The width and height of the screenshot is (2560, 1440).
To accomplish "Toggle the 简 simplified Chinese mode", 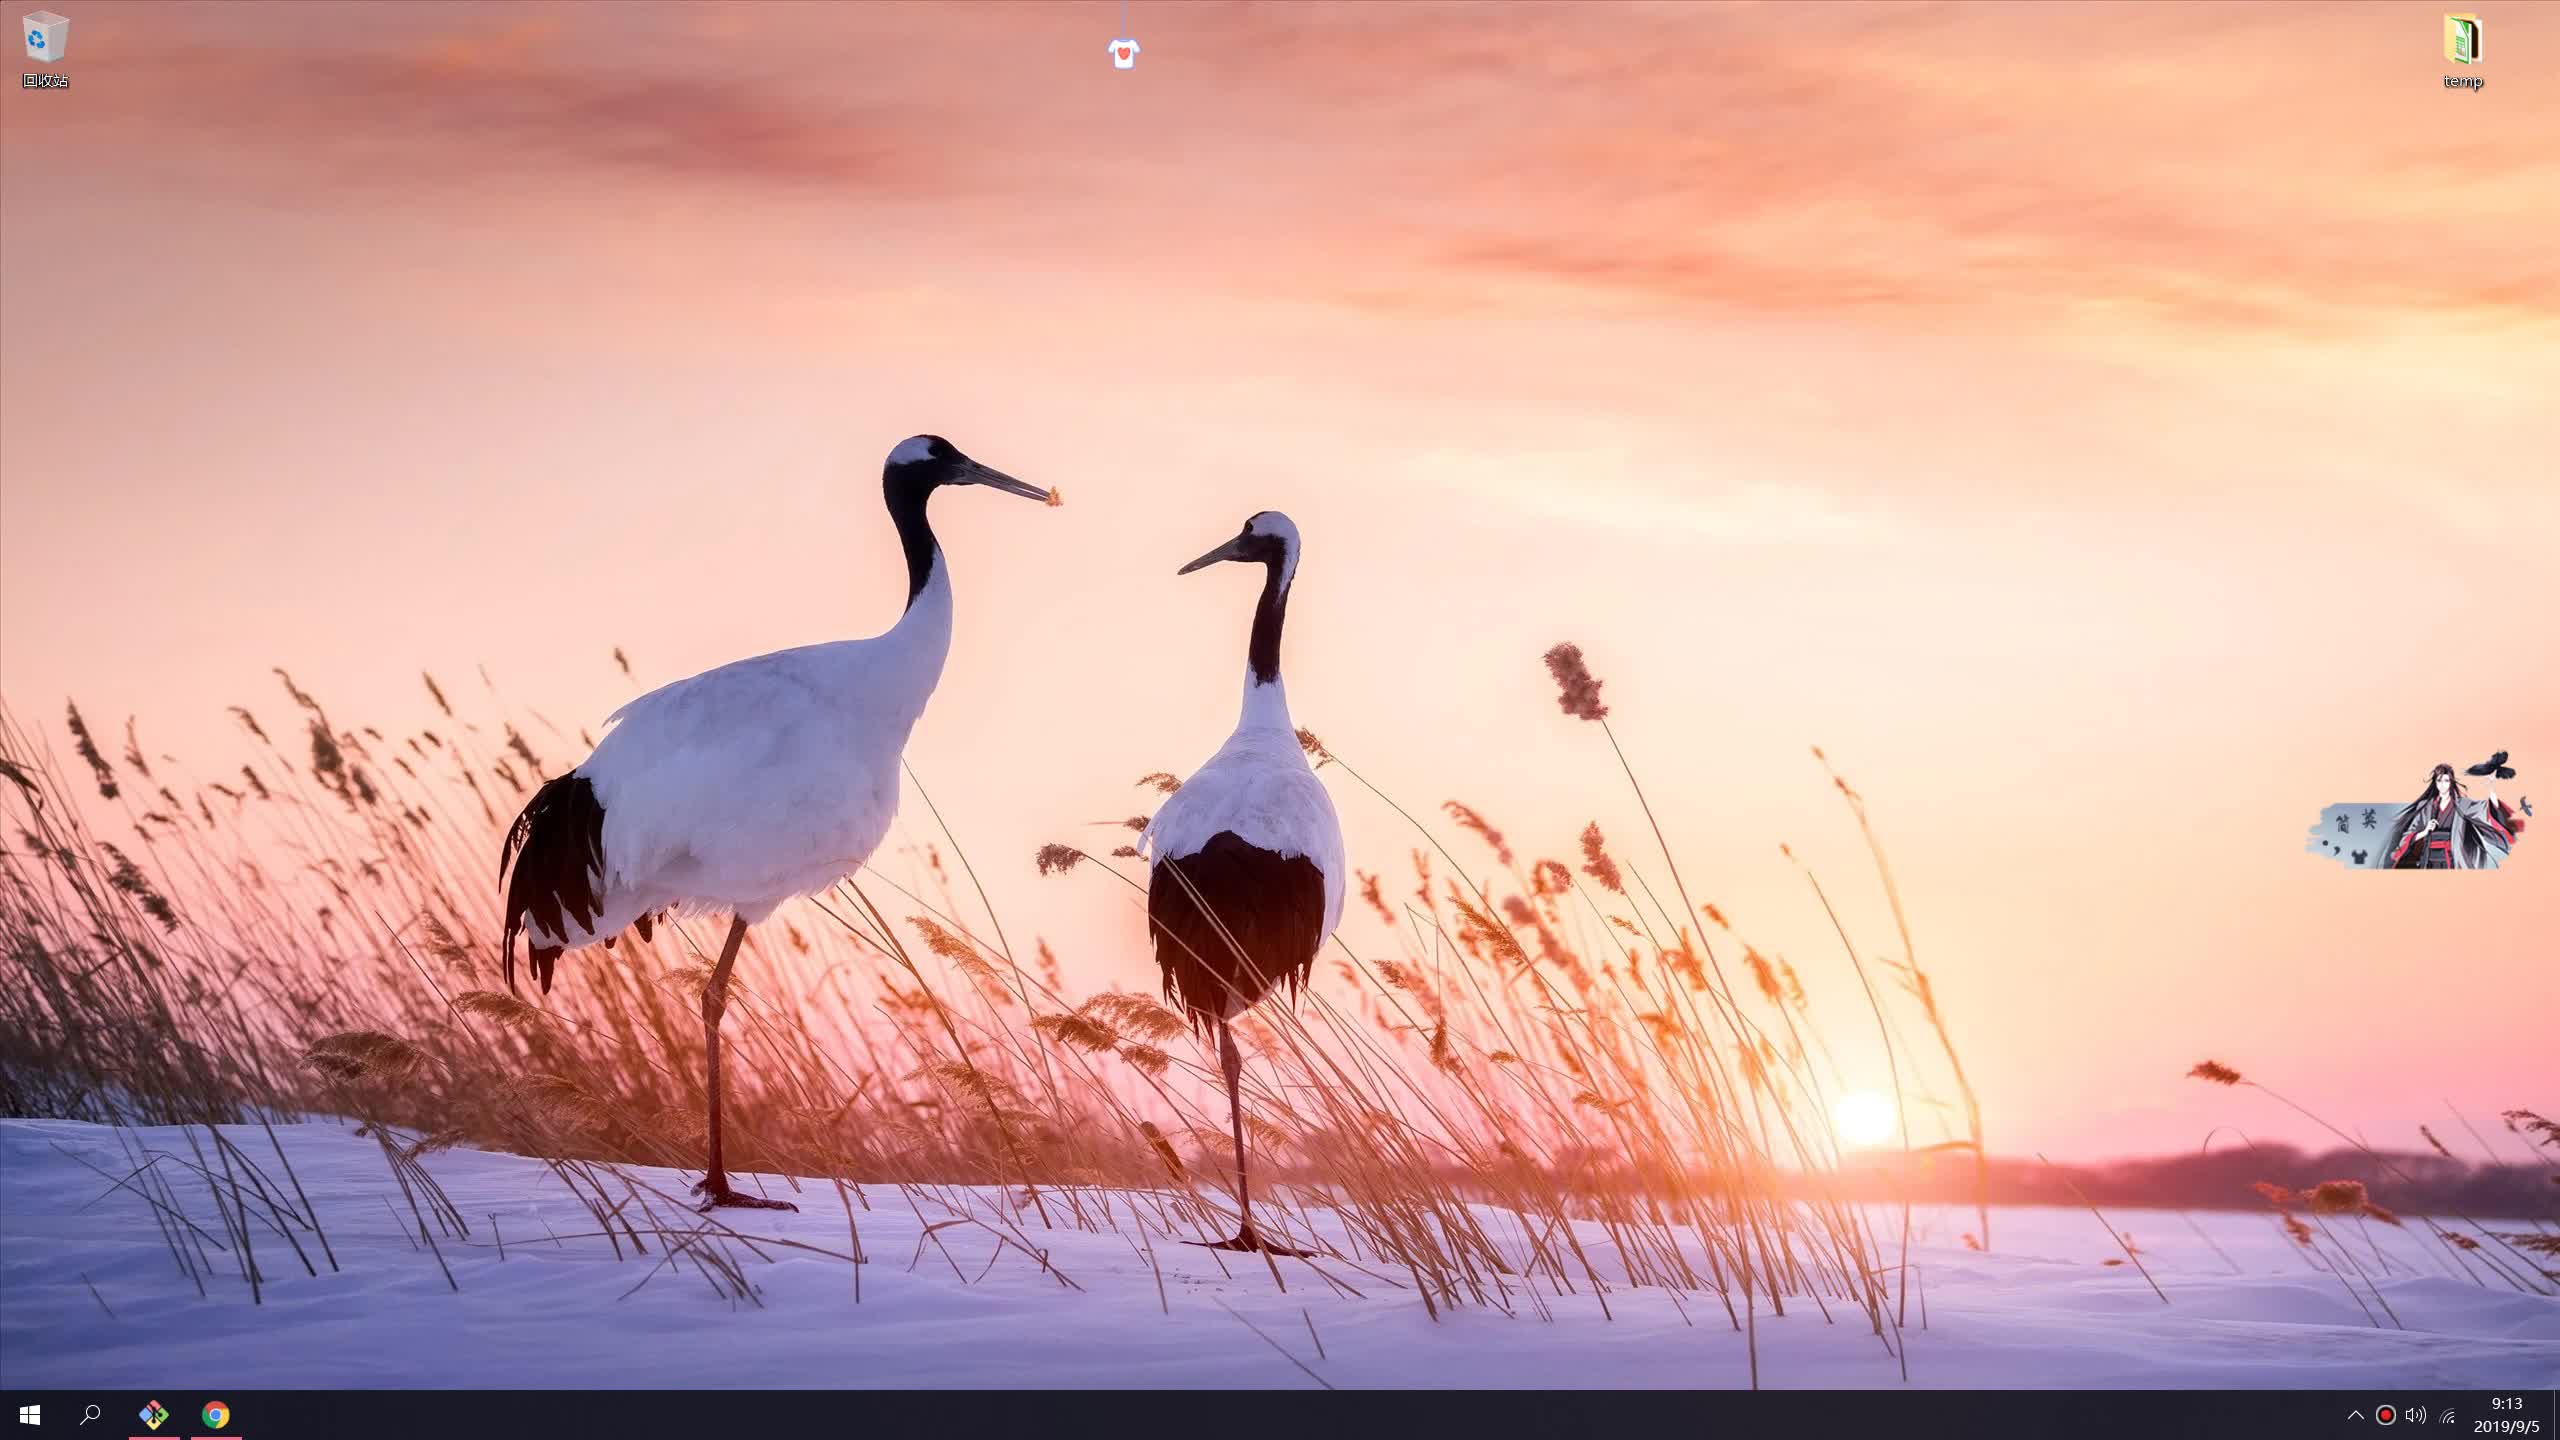I will [2342, 824].
